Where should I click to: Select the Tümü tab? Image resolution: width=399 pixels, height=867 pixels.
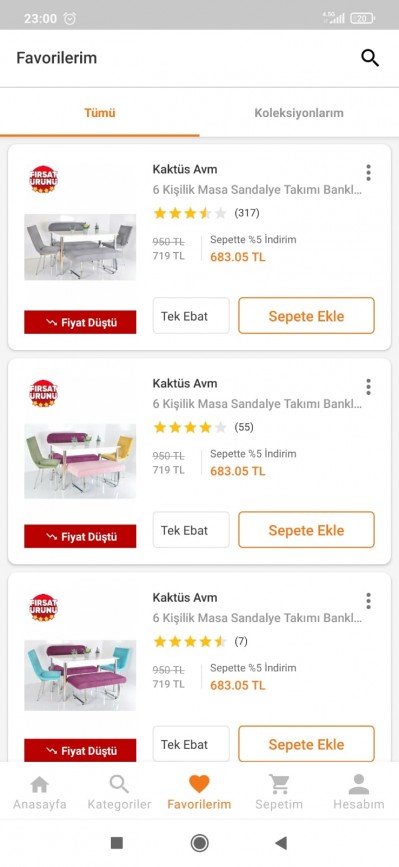[x=99, y=113]
